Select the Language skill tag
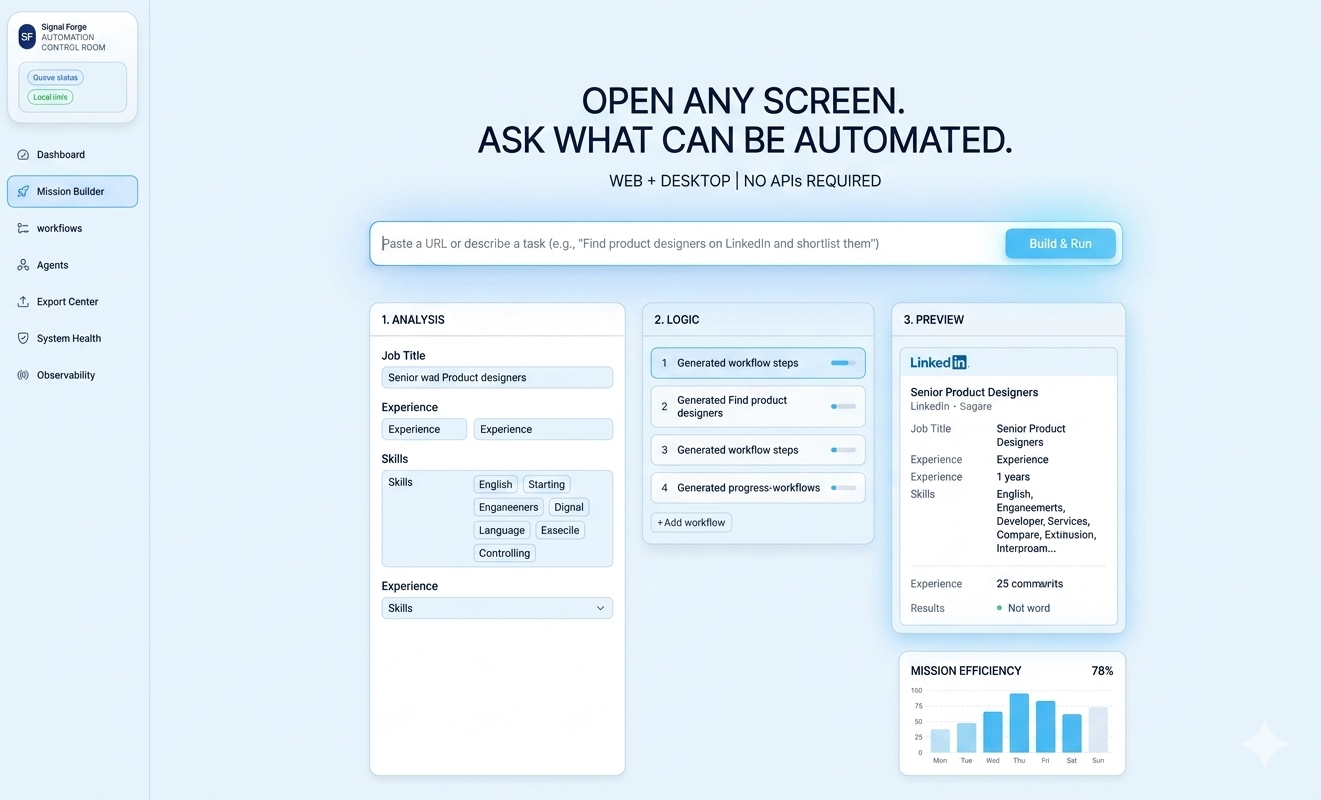 pyautogui.click(x=502, y=531)
